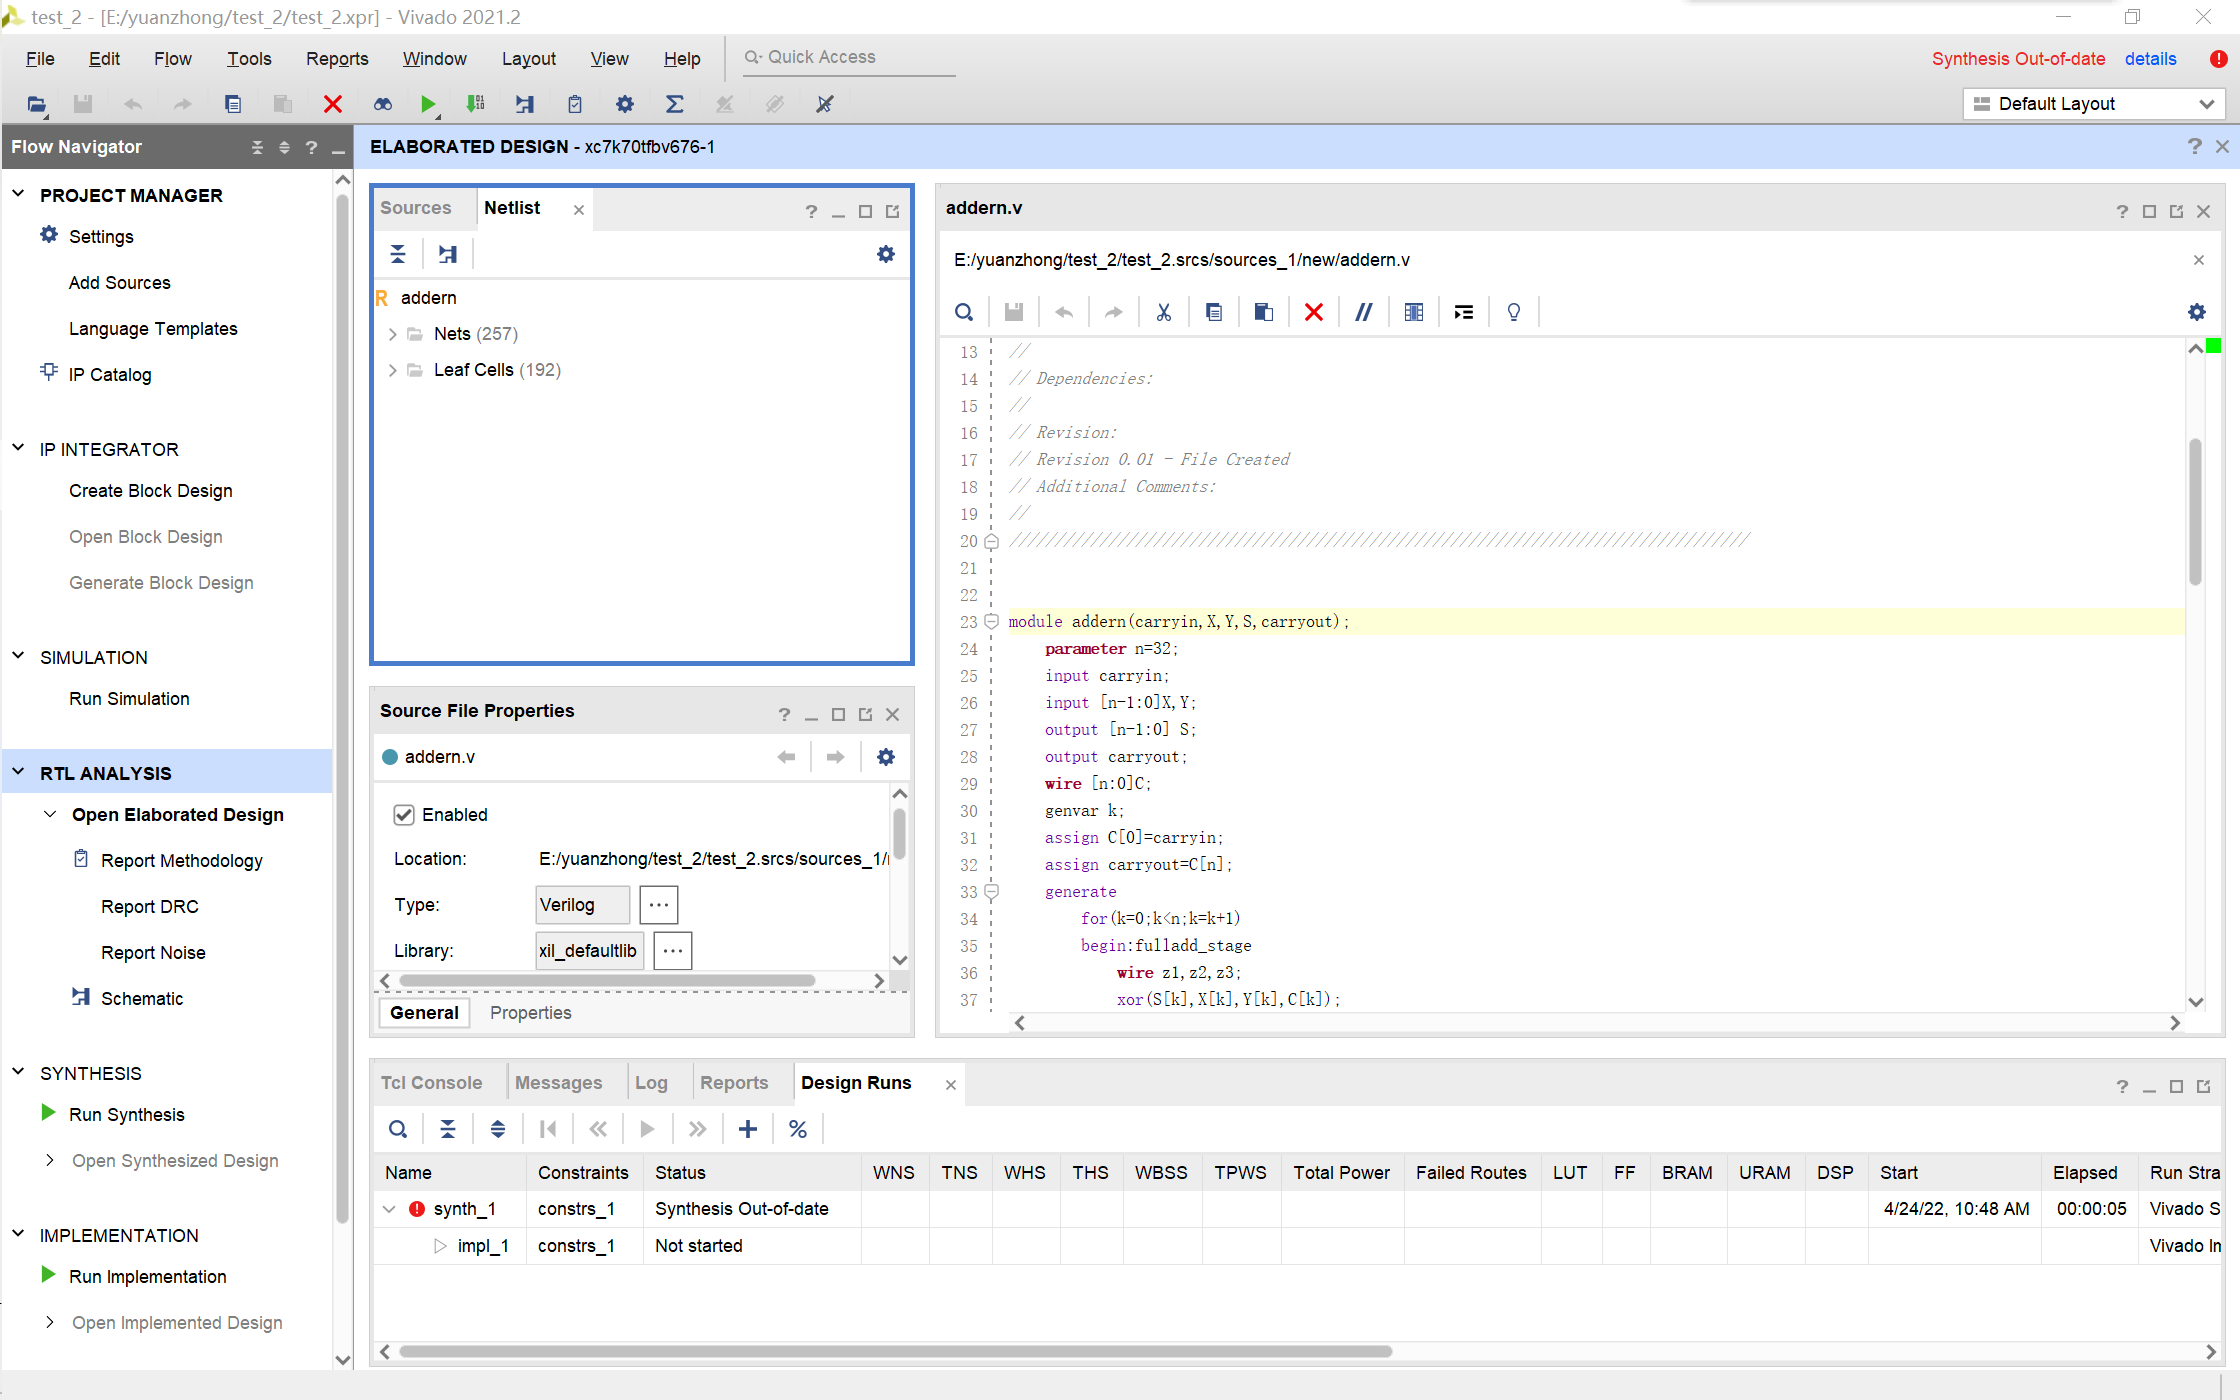Click the red X delete icon in editor
The height and width of the screenshot is (1400, 2240).
click(1313, 312)
